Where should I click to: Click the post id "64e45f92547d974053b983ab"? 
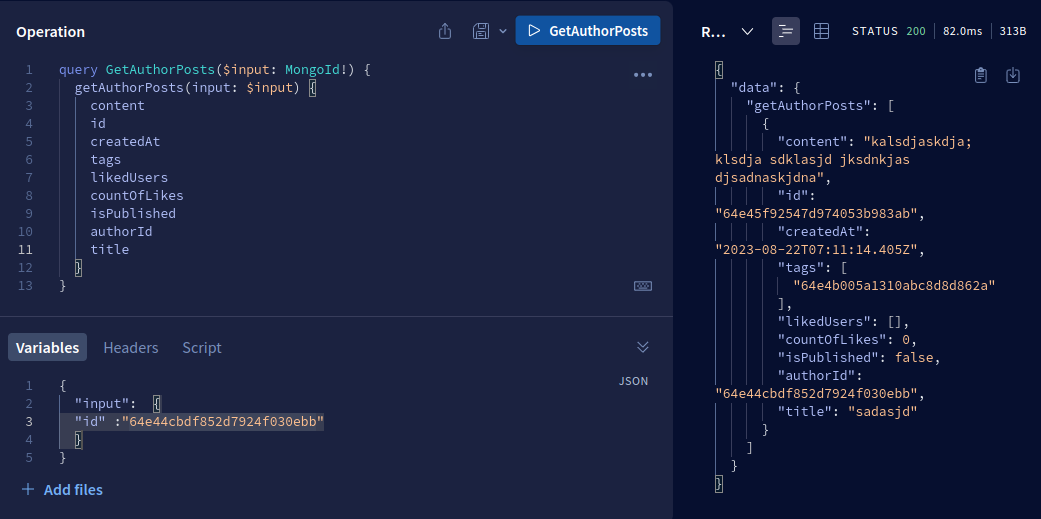817,214
